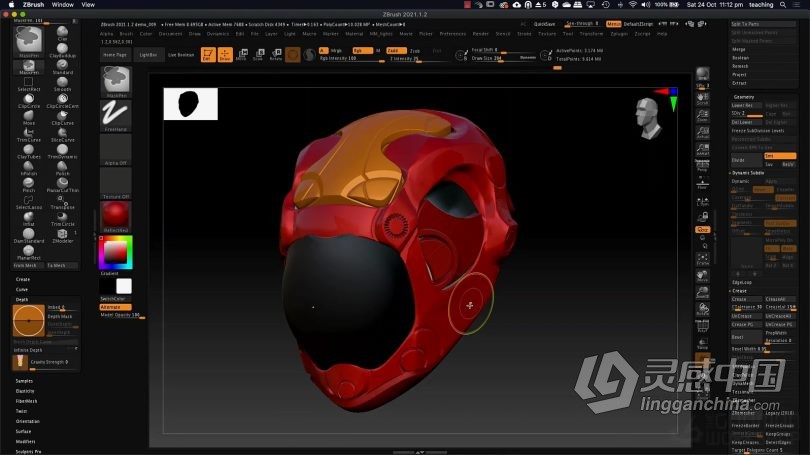The width and height of the screenshot is (810, 455).
Task: Select the ClipCircle brush
Action: click(x=29, y=100)
